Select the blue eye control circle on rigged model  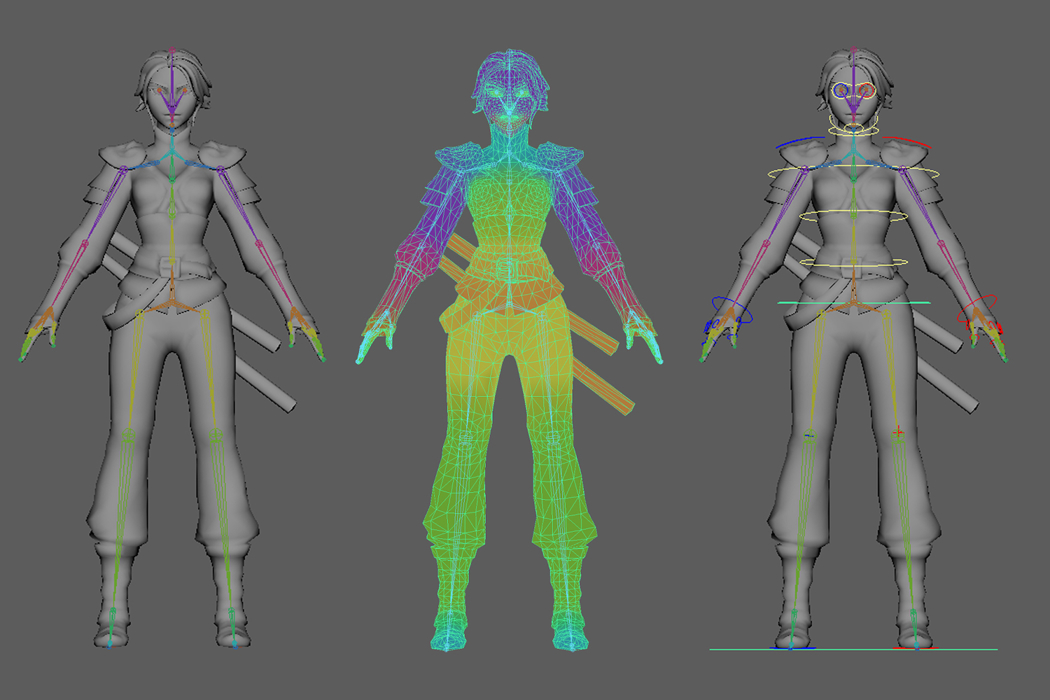coord(842,90)
